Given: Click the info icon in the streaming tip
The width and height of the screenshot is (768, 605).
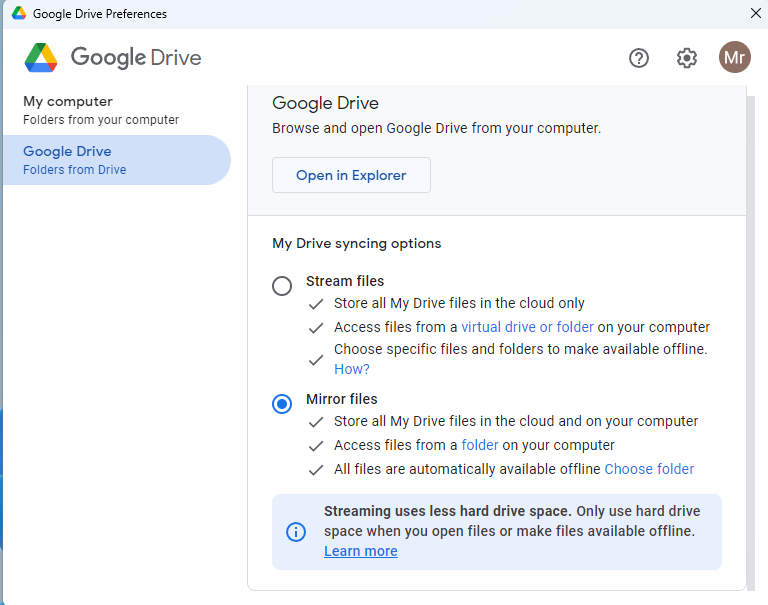Looking at the screenshot, I should (296, 532).
